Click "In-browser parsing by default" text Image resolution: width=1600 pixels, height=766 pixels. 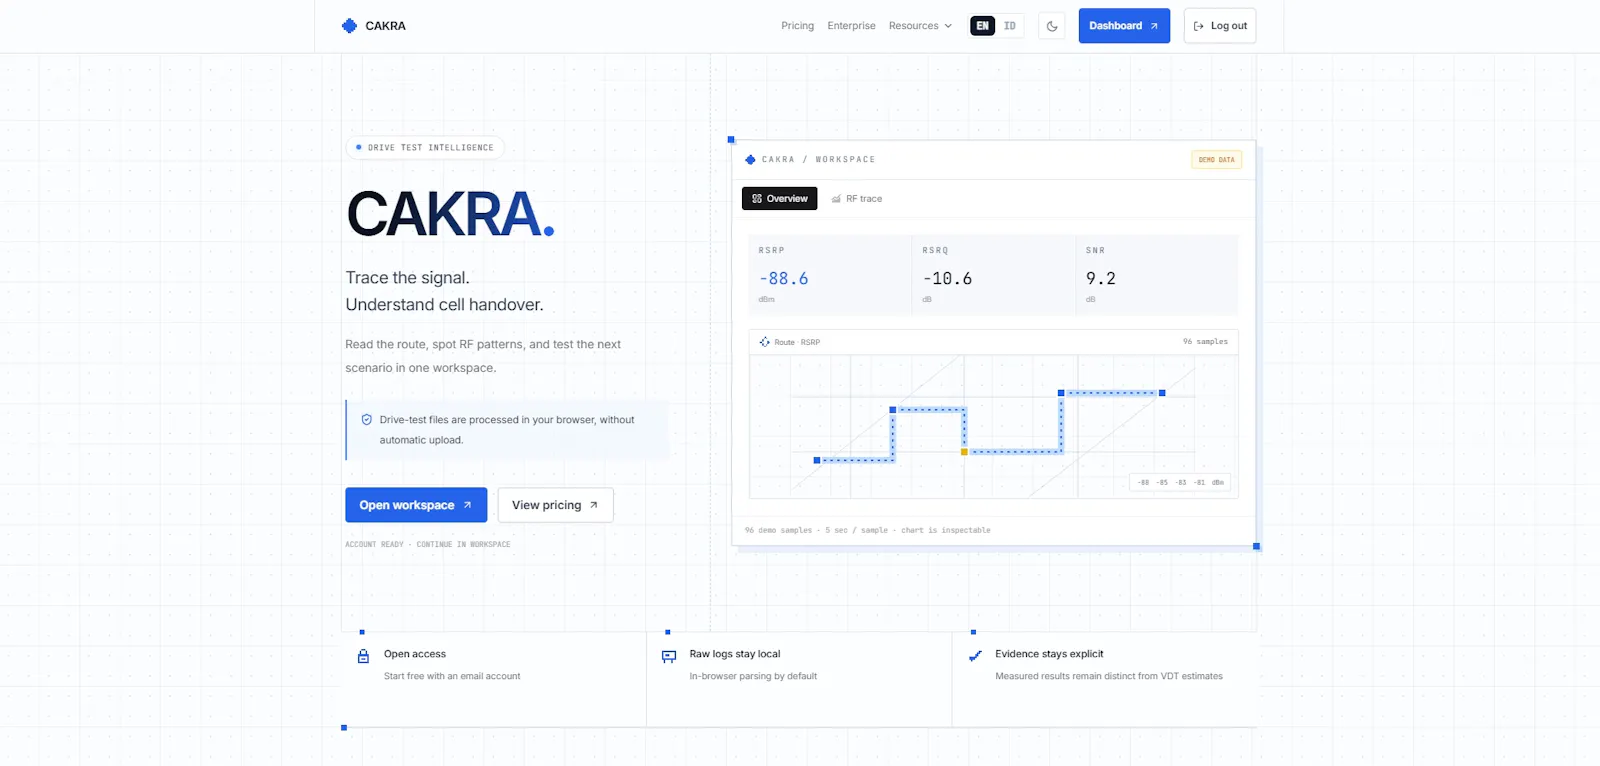pyautogui.click(x=753, y=676)
